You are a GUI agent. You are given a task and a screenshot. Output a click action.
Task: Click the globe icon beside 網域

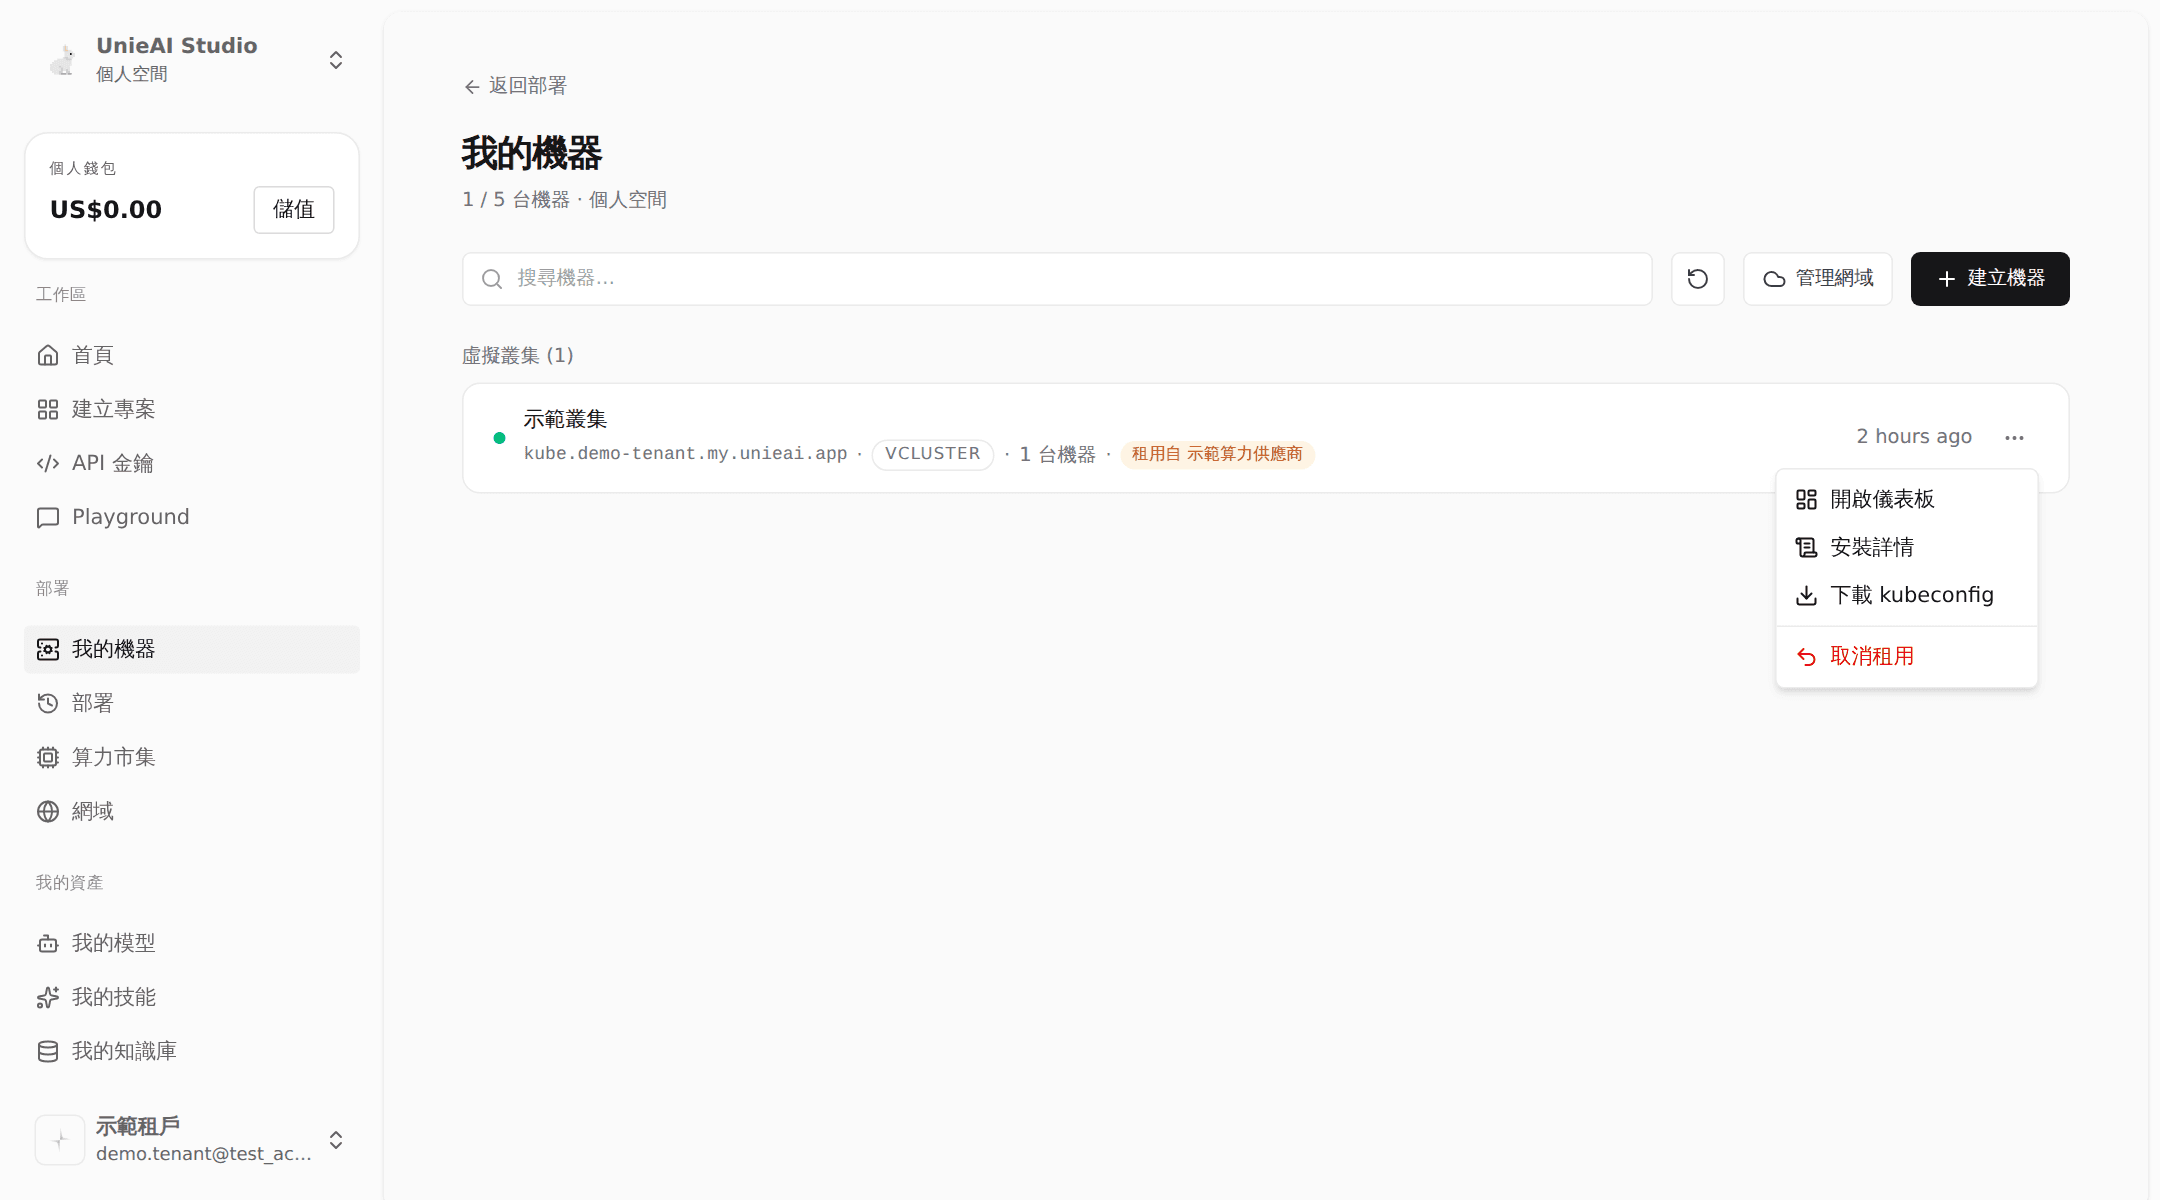[x=48, y=811]
